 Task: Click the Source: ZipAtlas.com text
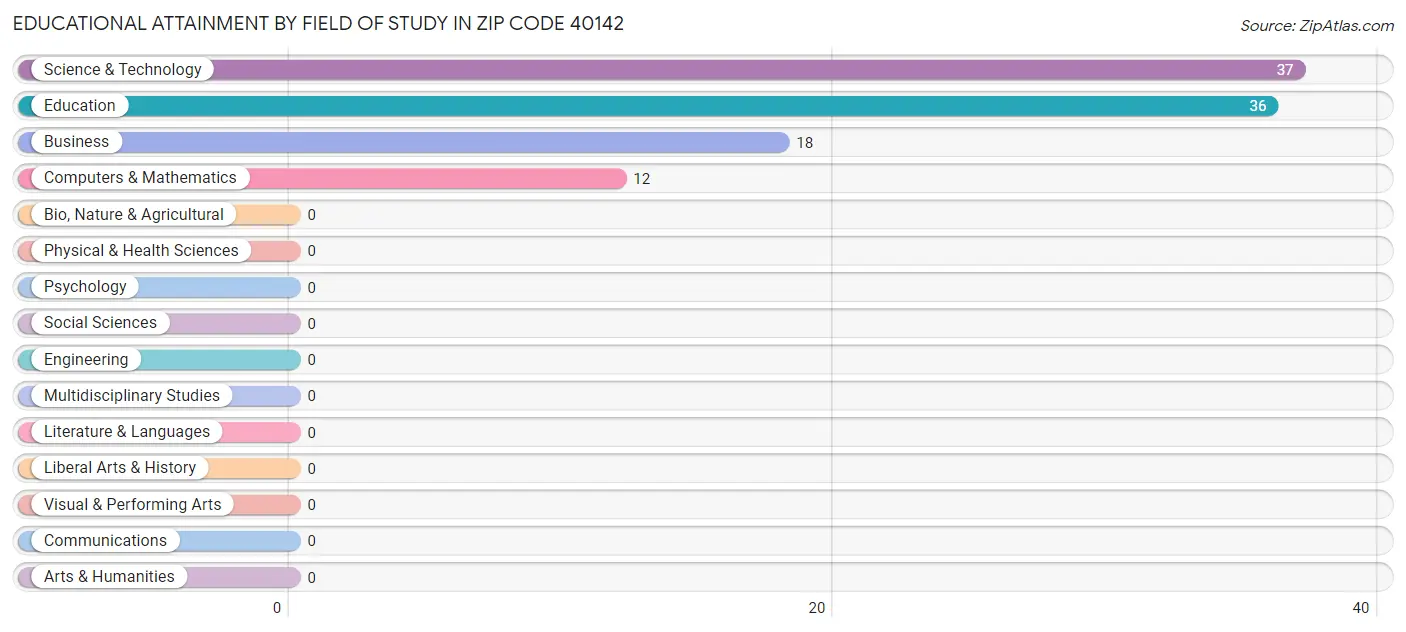[x=1317, y=26]
